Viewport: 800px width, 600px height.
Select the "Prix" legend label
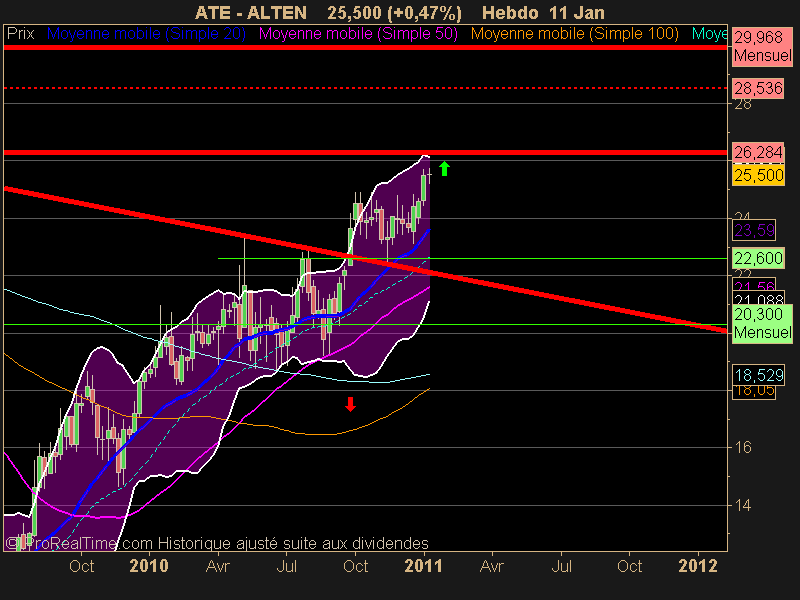[x=20, y=34]
